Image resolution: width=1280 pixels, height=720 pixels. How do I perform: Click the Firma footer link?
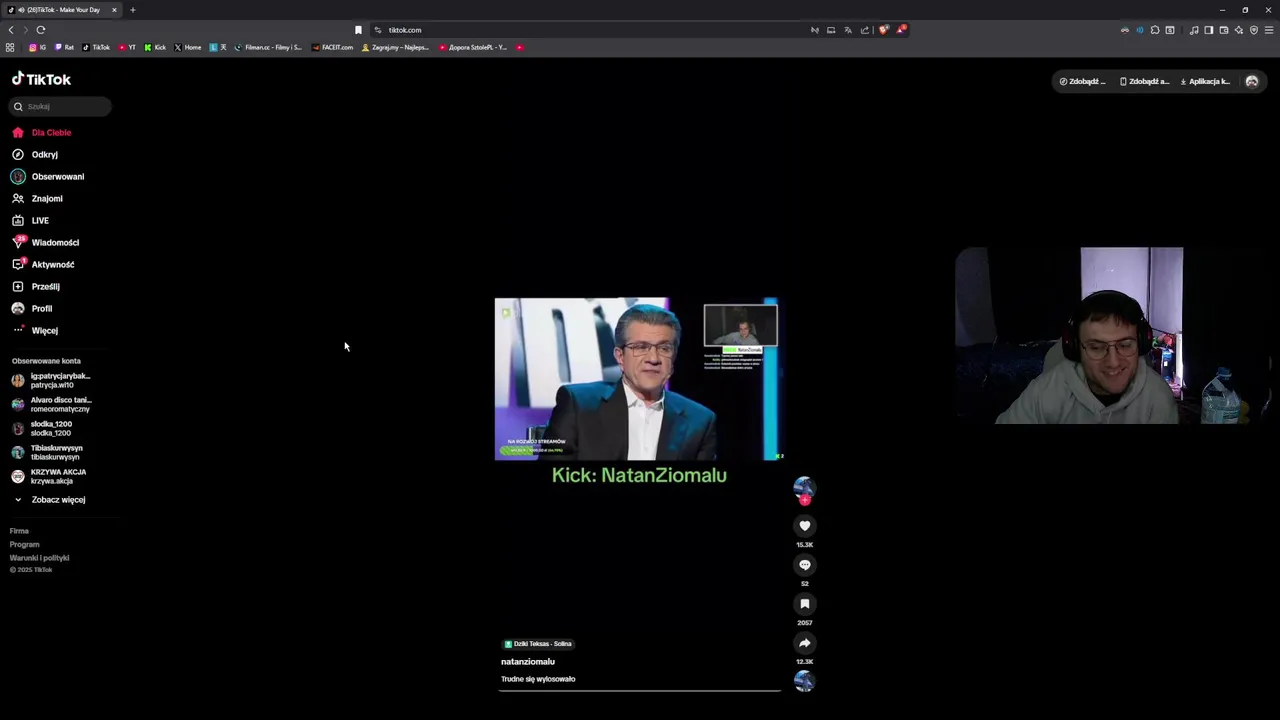(x=19, y=531)
